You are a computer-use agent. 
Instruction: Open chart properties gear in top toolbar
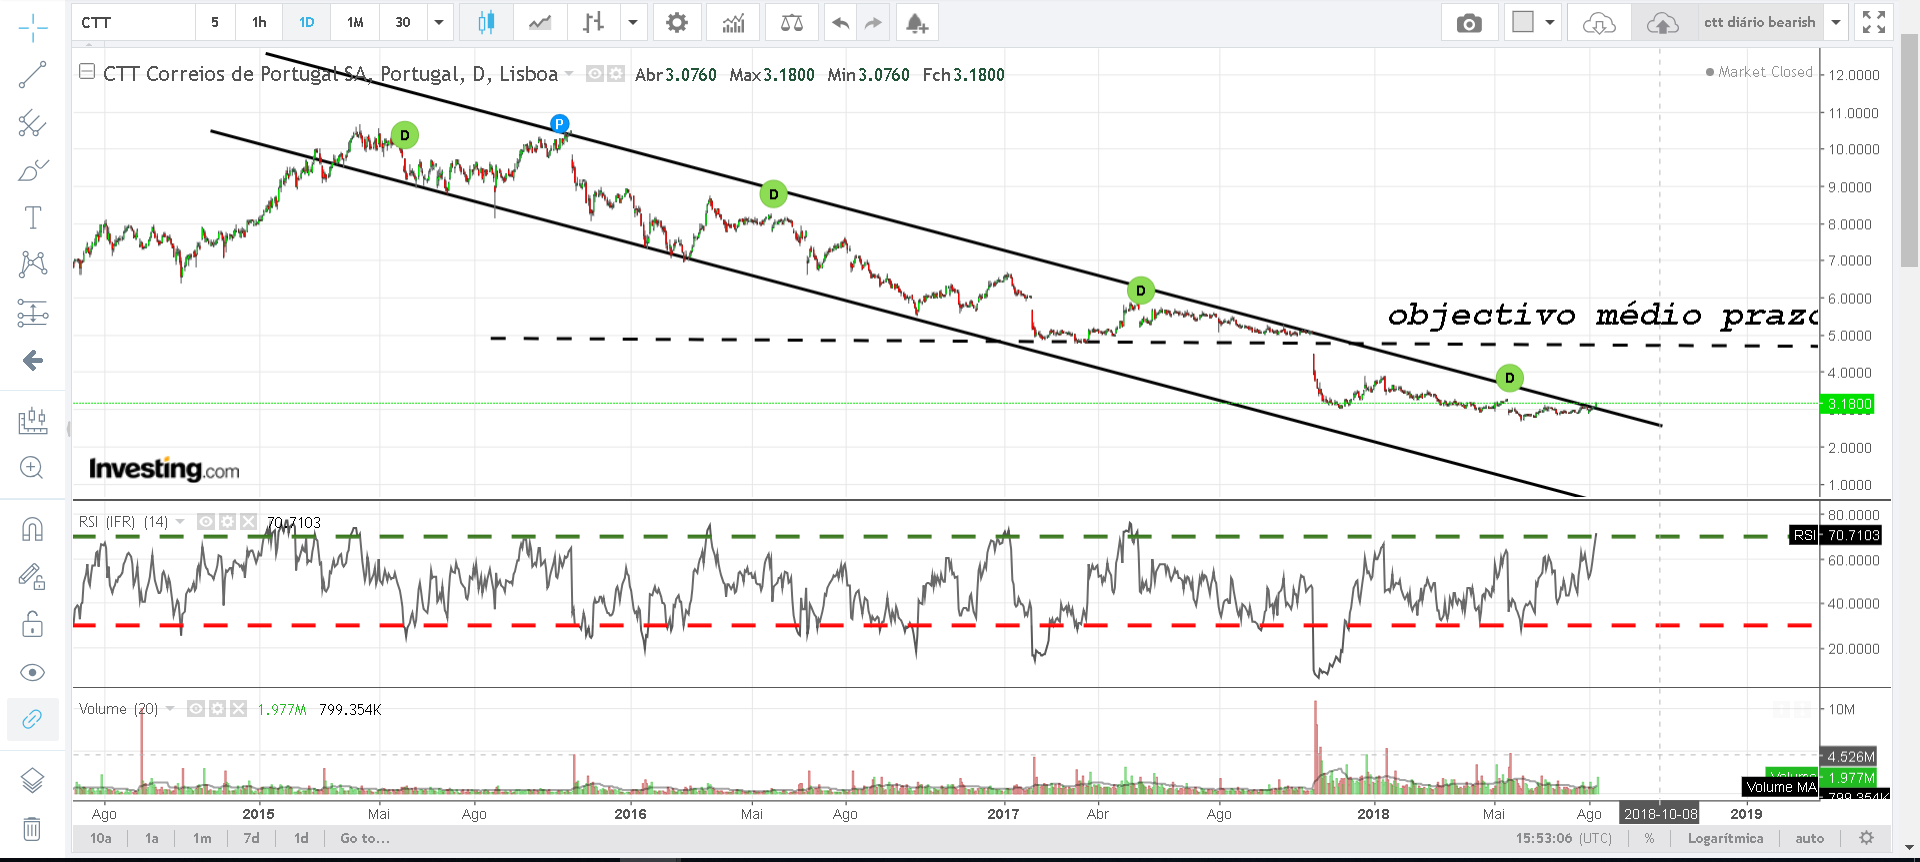[677, 22]
